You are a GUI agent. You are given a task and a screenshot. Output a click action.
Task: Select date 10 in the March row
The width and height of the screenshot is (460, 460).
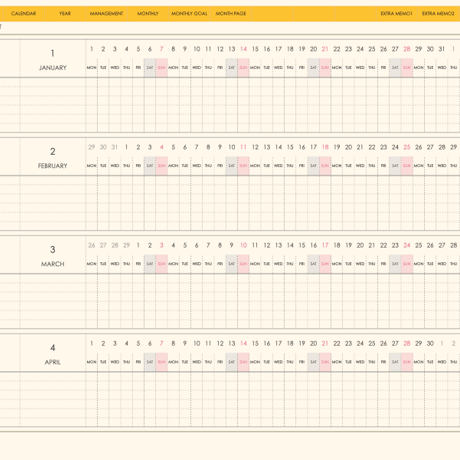point(243,245)
